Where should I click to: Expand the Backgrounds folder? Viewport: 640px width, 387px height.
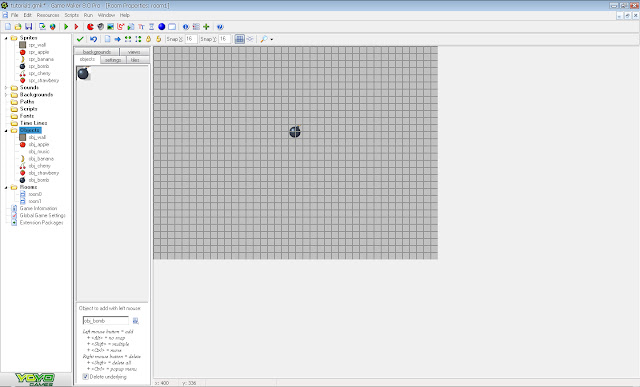pyautogui.click(x=6, y=95)
